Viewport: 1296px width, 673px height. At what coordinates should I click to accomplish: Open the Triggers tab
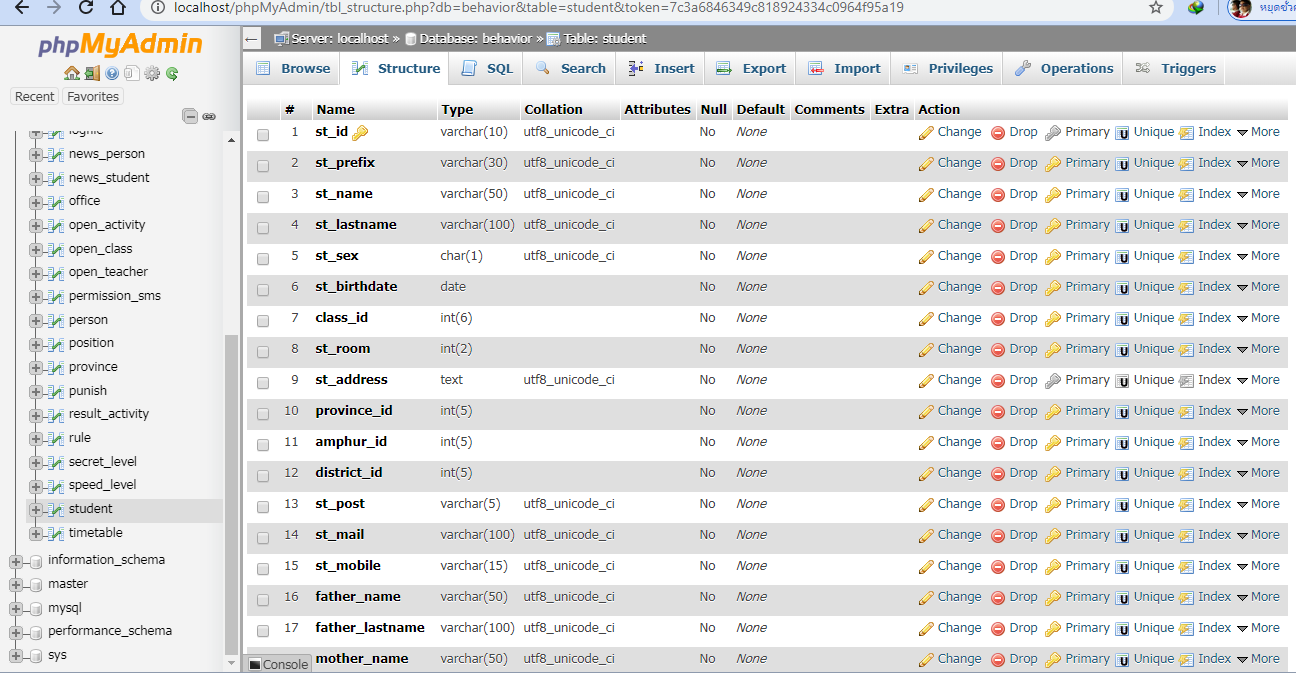pyautogui.click(x=1175, y=69)
